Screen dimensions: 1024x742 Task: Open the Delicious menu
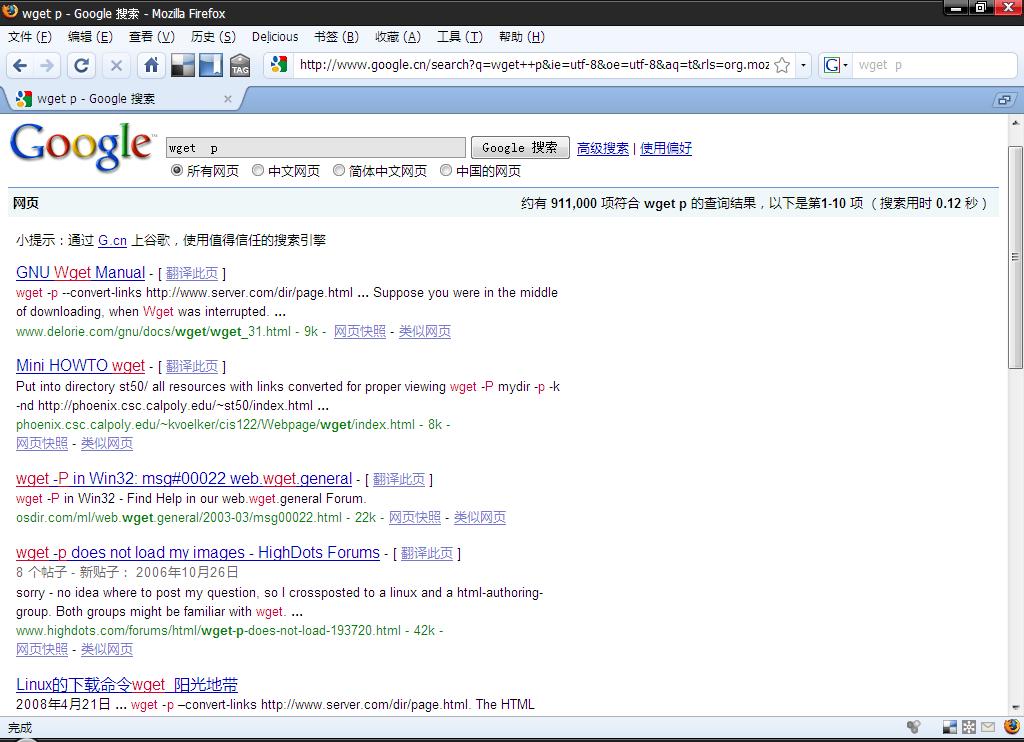coord(275,37)
